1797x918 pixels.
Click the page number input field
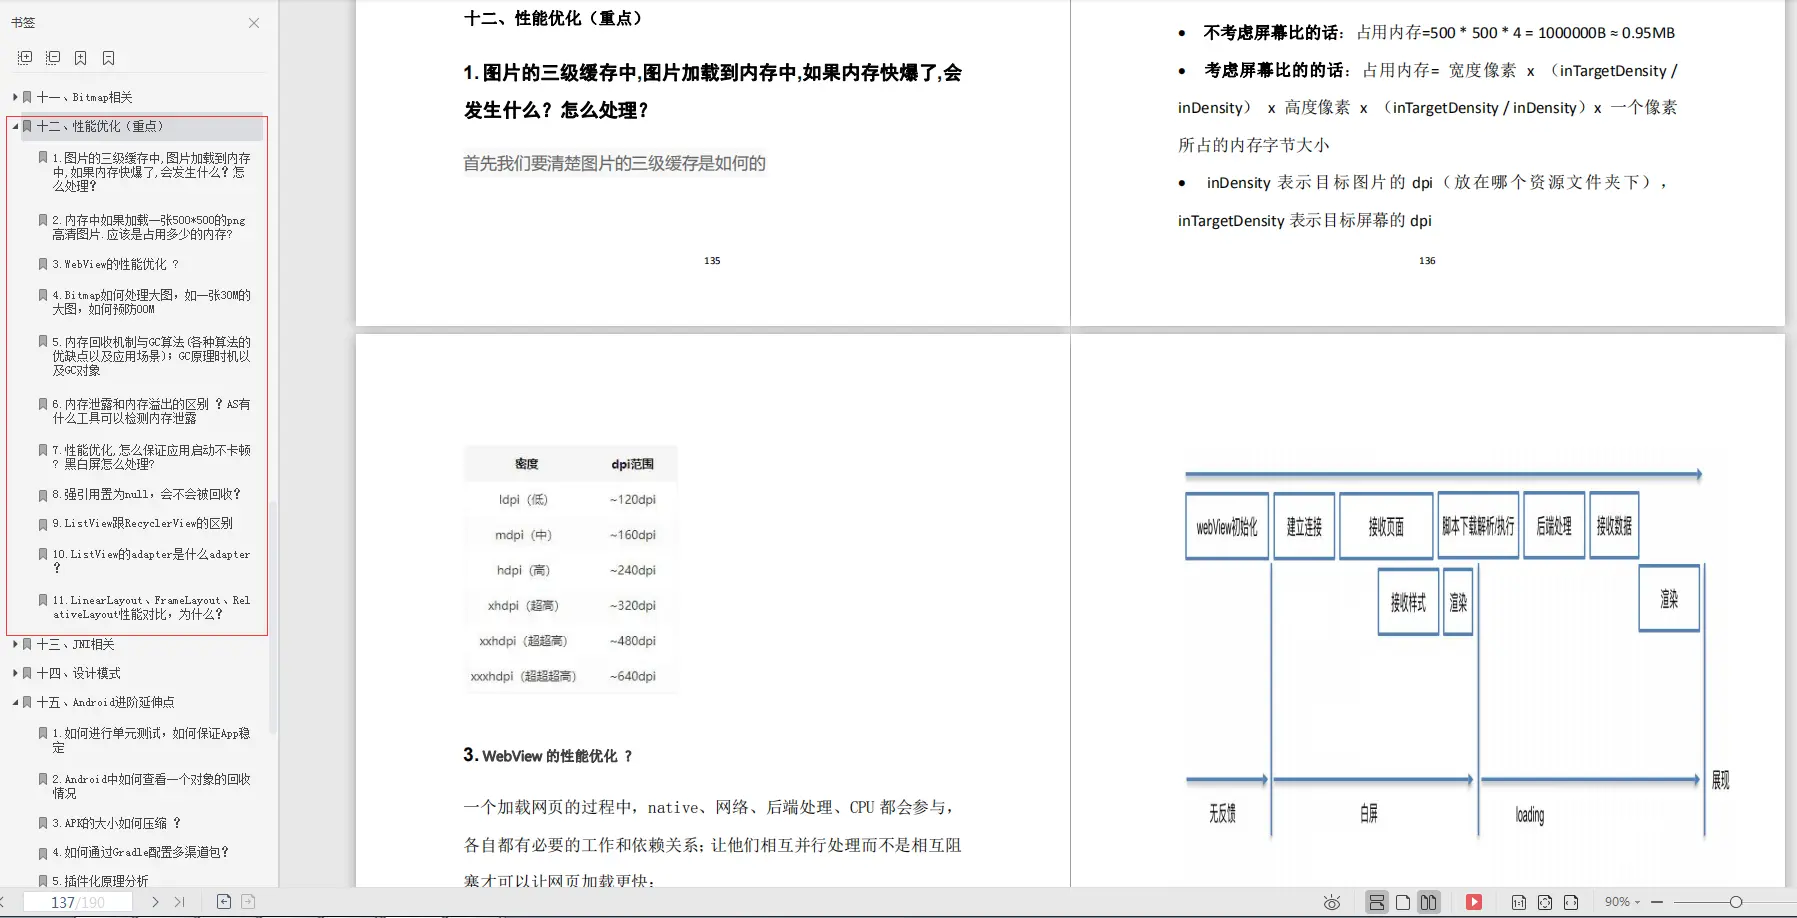point(78,902)
